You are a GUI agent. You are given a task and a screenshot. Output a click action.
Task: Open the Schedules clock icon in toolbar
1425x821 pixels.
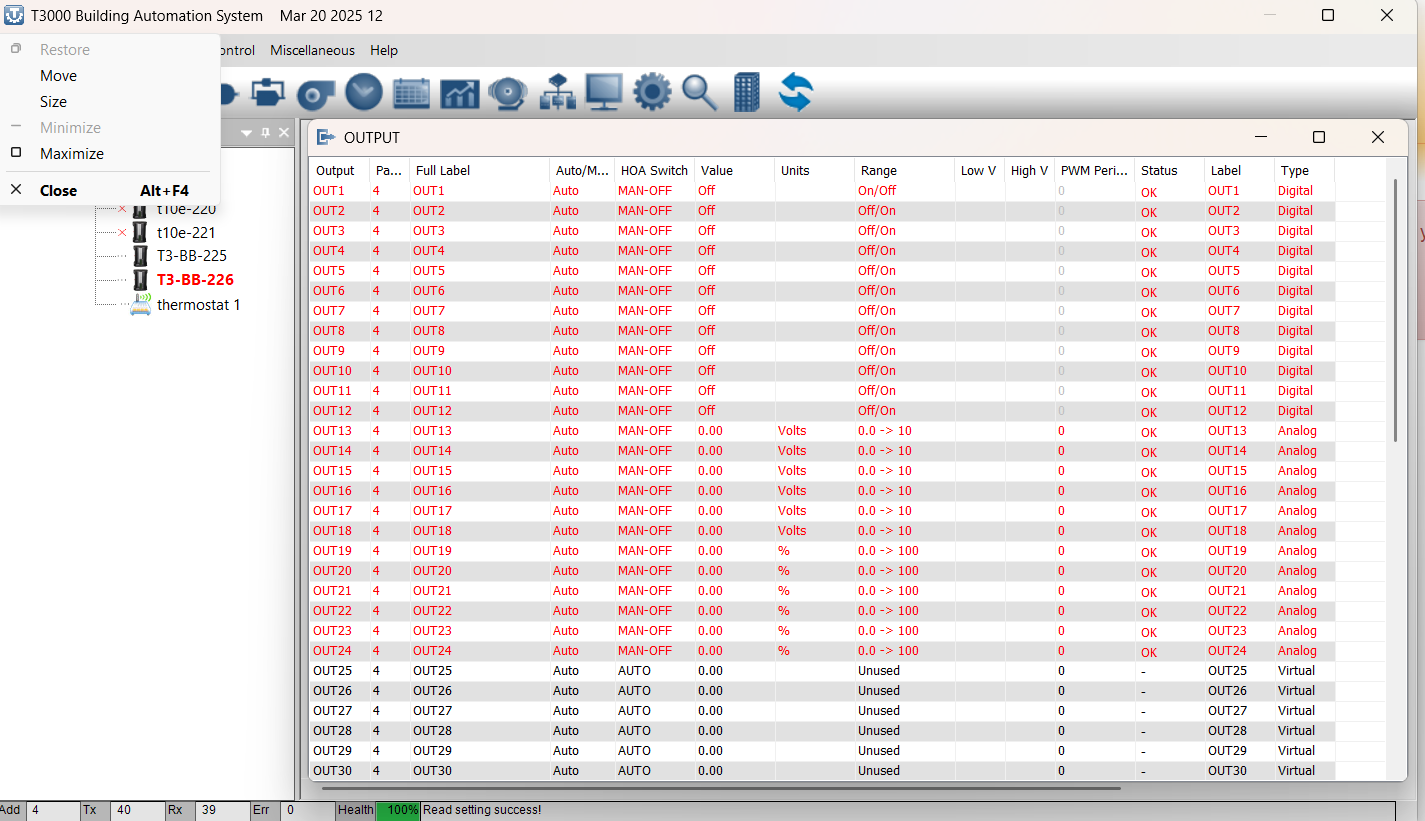[x=364, y=93]
